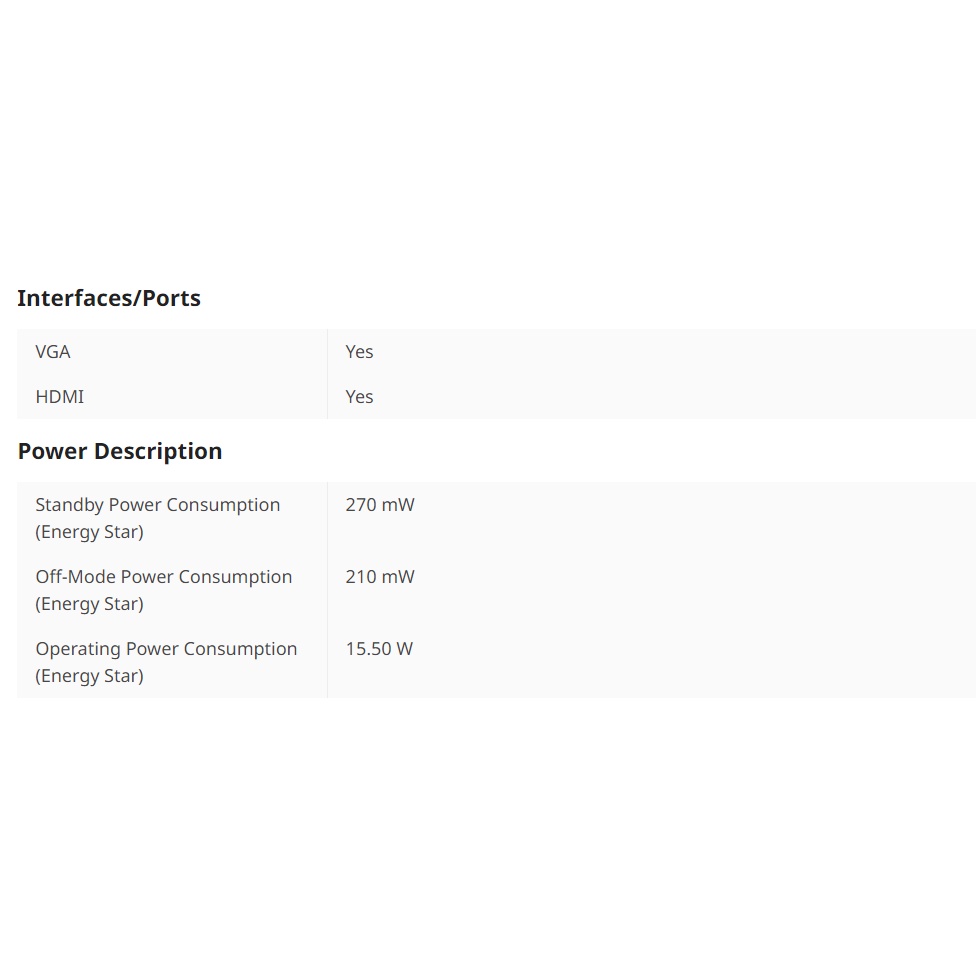Select the Standby Power Consumption label text
Image resolution: width=976 pixels, height=976 pixels.
coord(158,505)
